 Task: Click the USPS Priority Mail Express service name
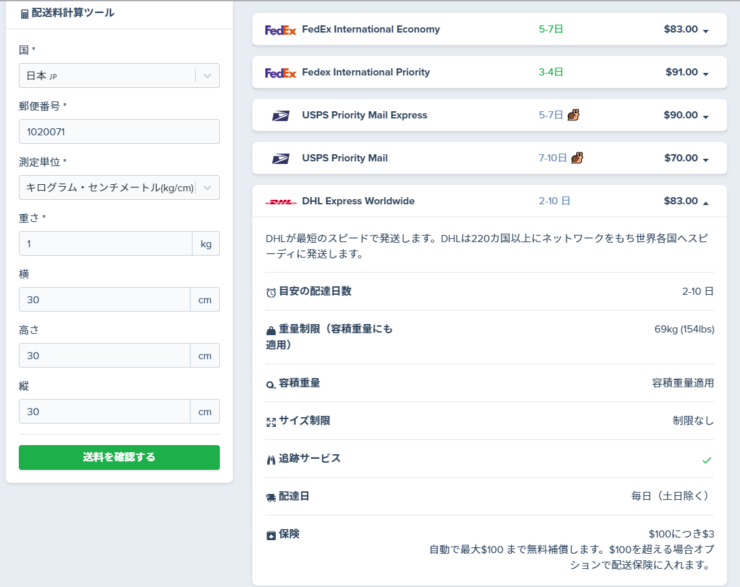click(x=364, y=115)
